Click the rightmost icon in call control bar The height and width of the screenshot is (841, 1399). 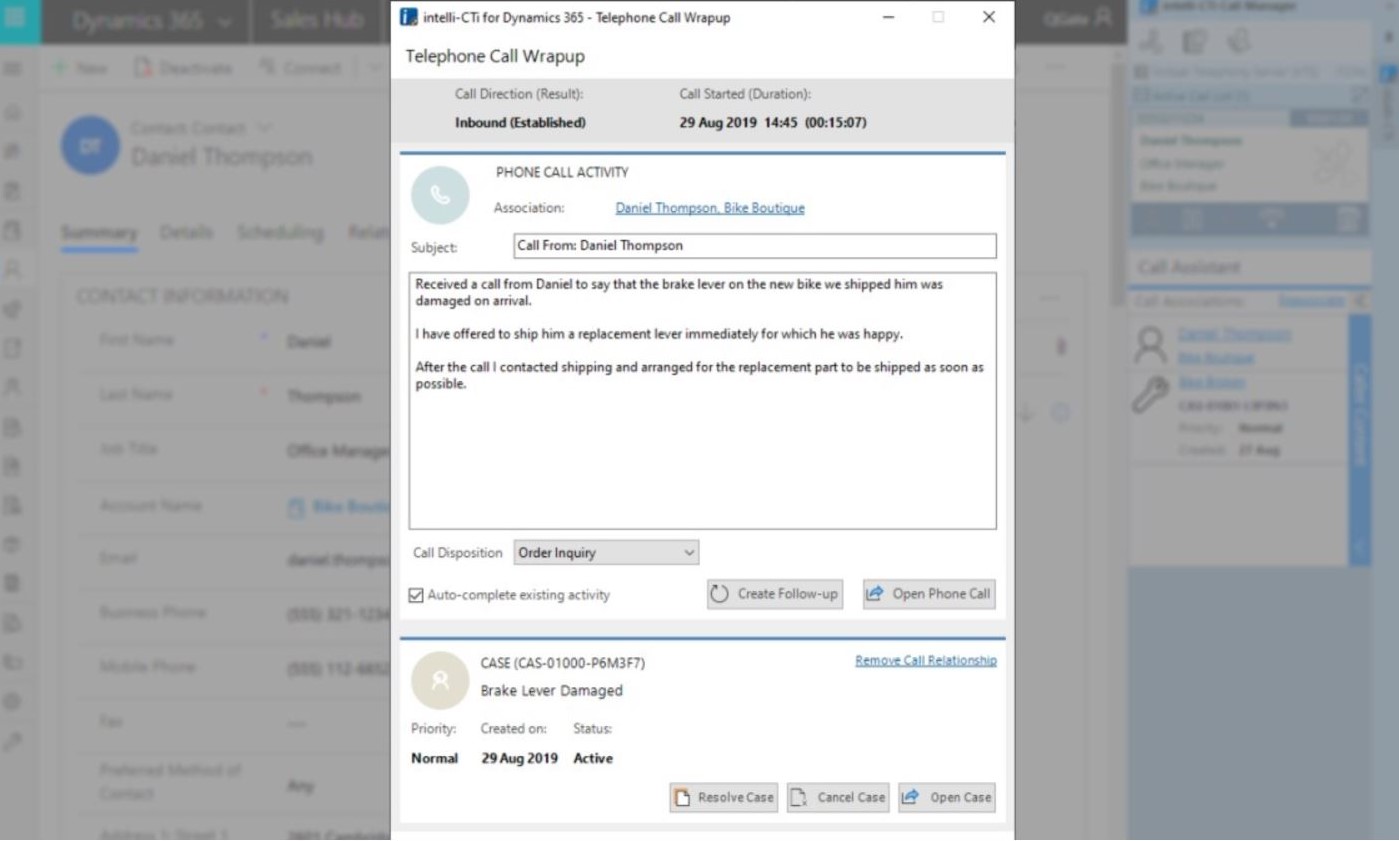tap(1349, 218)
